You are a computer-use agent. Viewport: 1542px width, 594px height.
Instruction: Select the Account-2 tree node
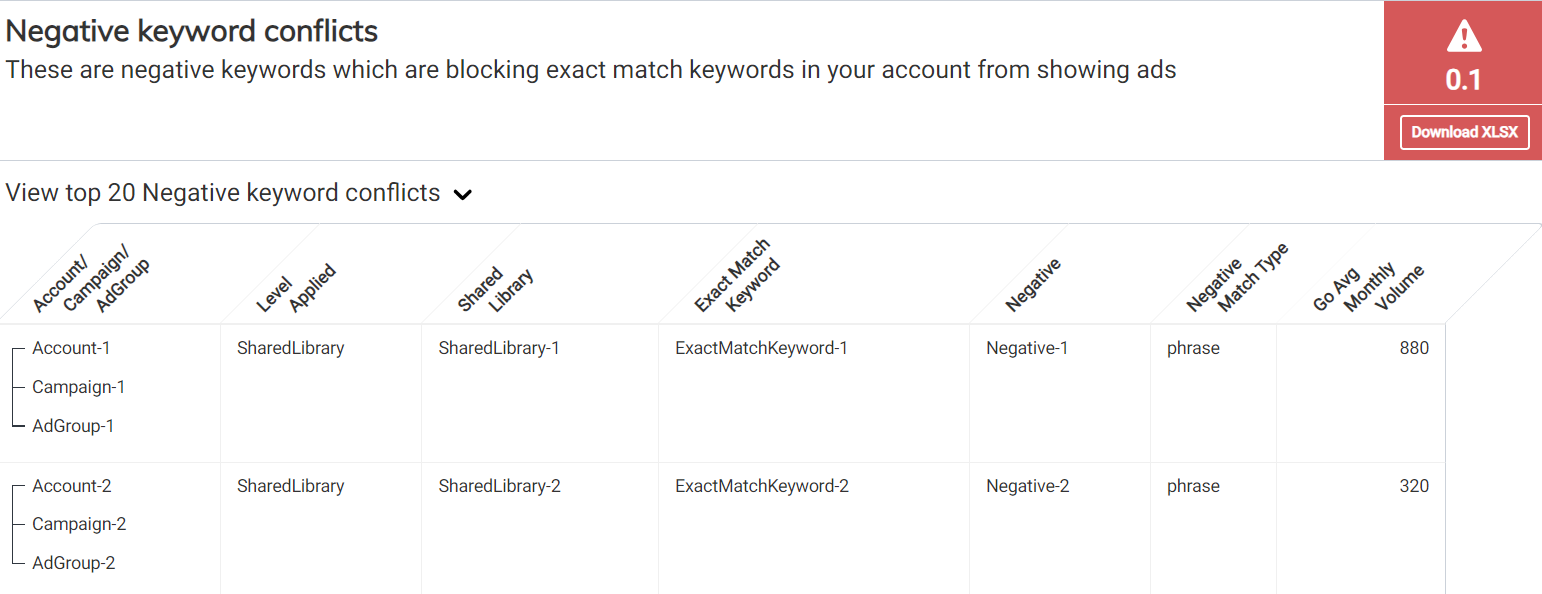click(x=72, y=486)
